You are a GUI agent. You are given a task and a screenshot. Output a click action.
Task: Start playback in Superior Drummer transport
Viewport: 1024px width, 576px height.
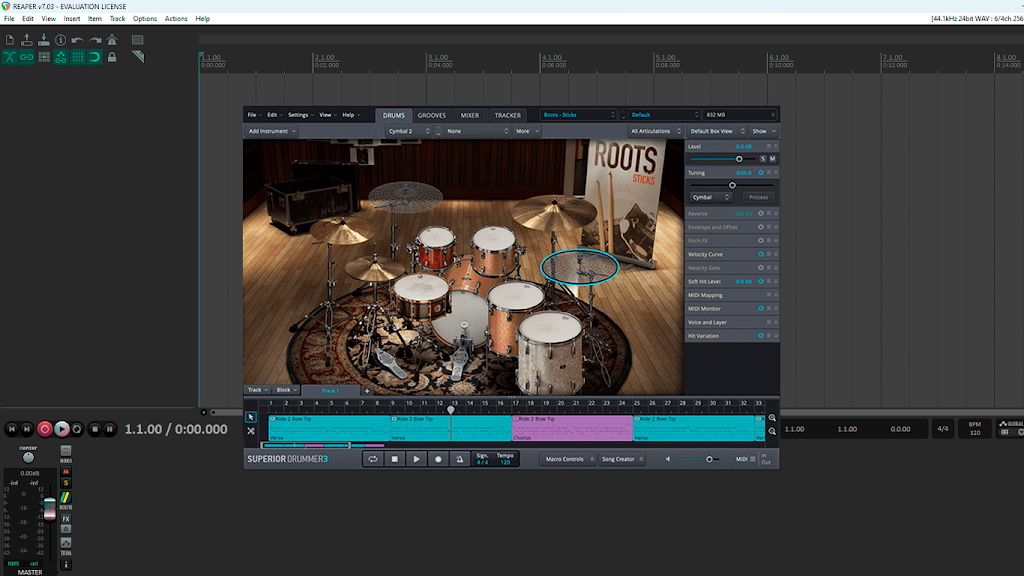[416, 459]
